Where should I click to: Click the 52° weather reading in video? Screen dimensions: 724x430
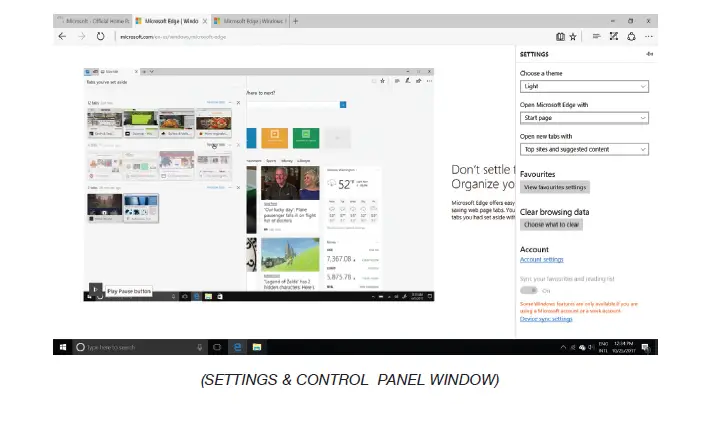347,185
